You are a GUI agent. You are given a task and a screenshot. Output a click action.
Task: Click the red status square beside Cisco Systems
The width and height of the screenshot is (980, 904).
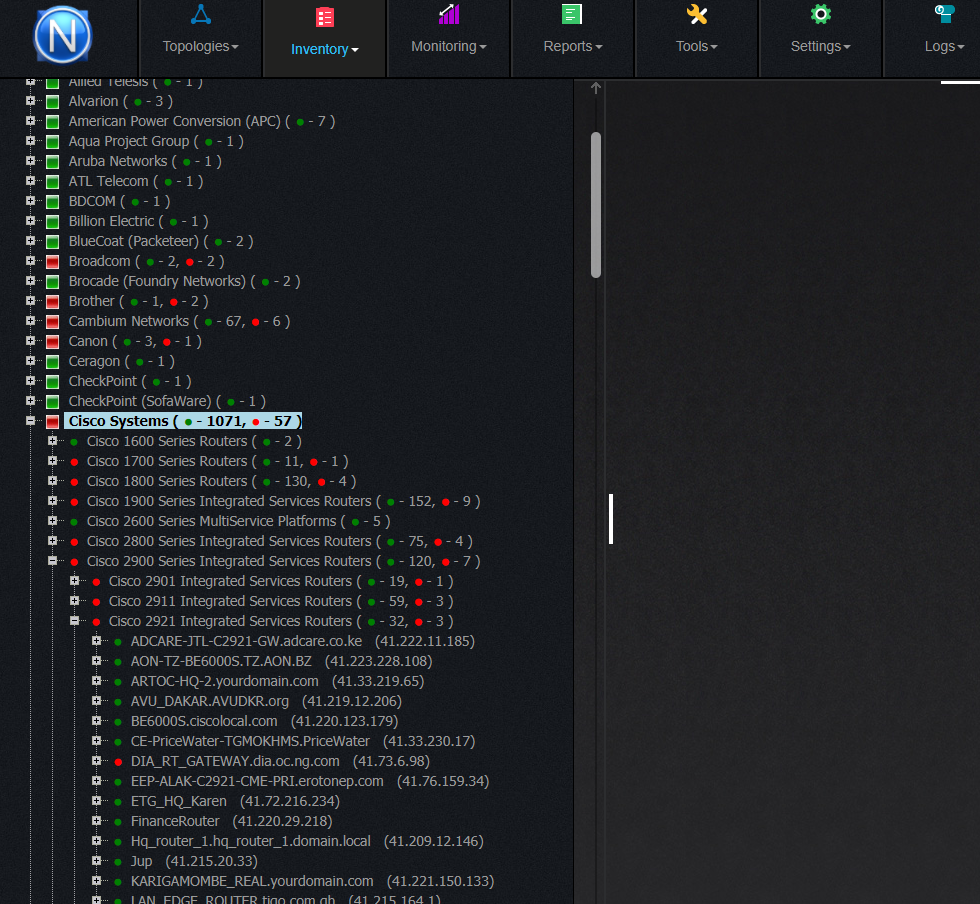52,421
